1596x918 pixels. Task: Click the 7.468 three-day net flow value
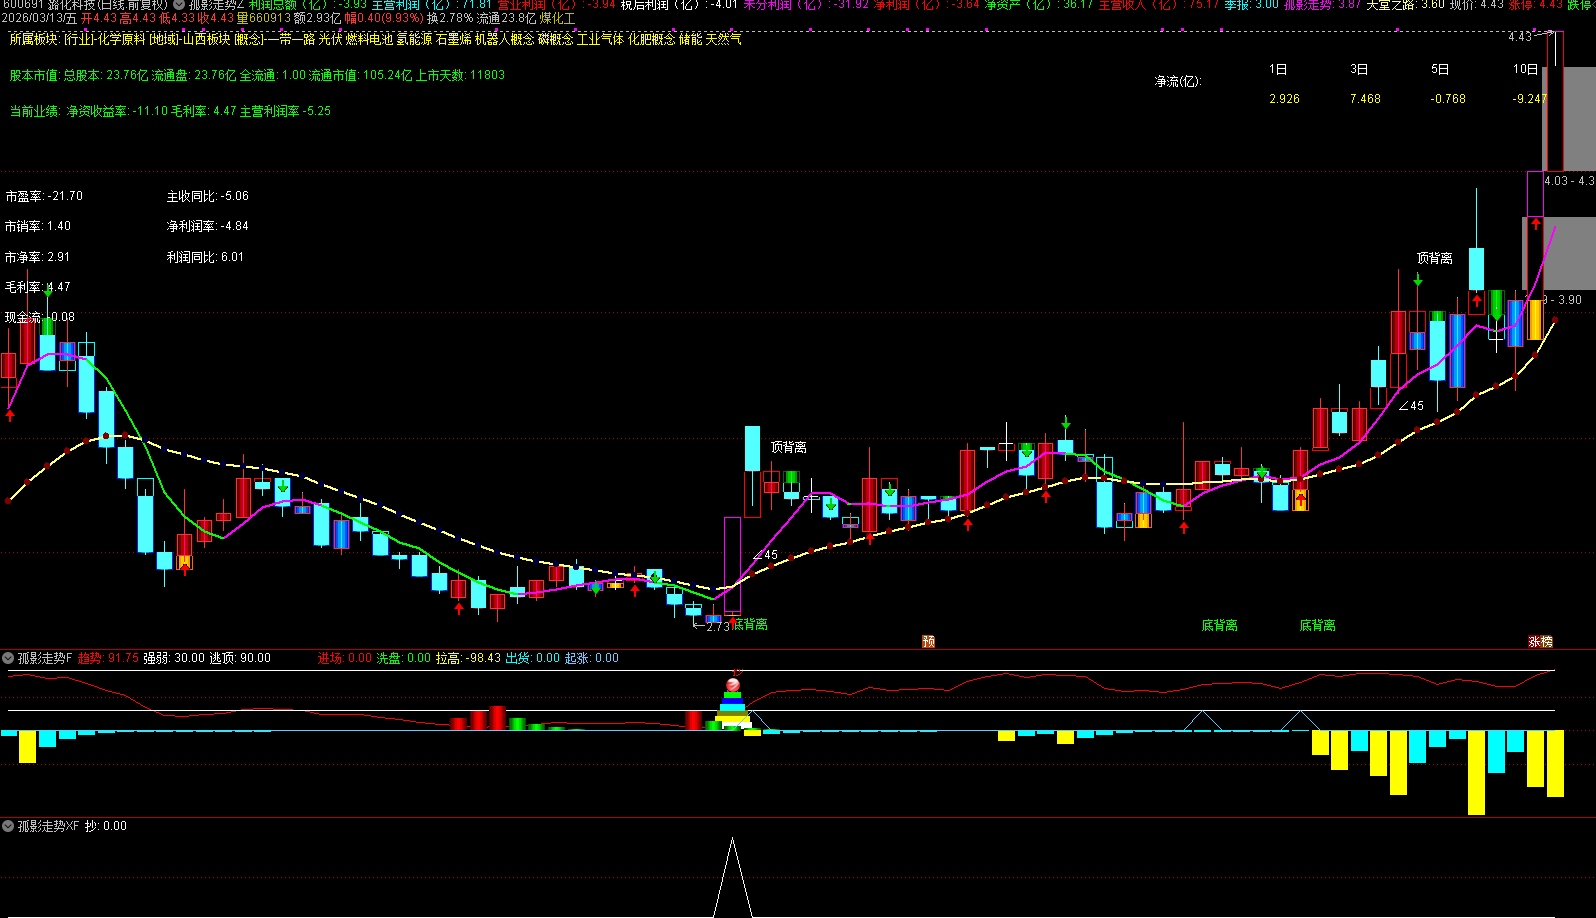(x=1365, y=99)
